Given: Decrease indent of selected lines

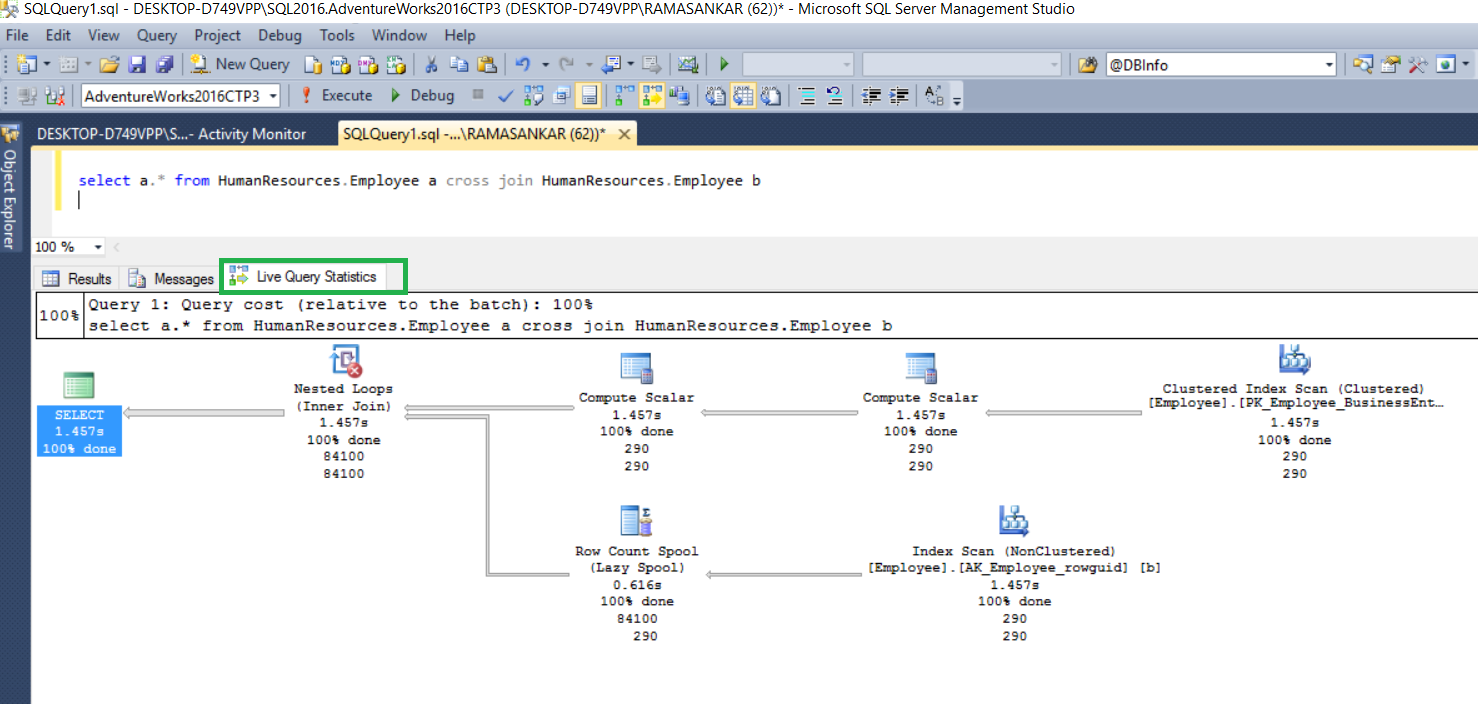Looking at the screenshot, I should (x=871, y=96).
